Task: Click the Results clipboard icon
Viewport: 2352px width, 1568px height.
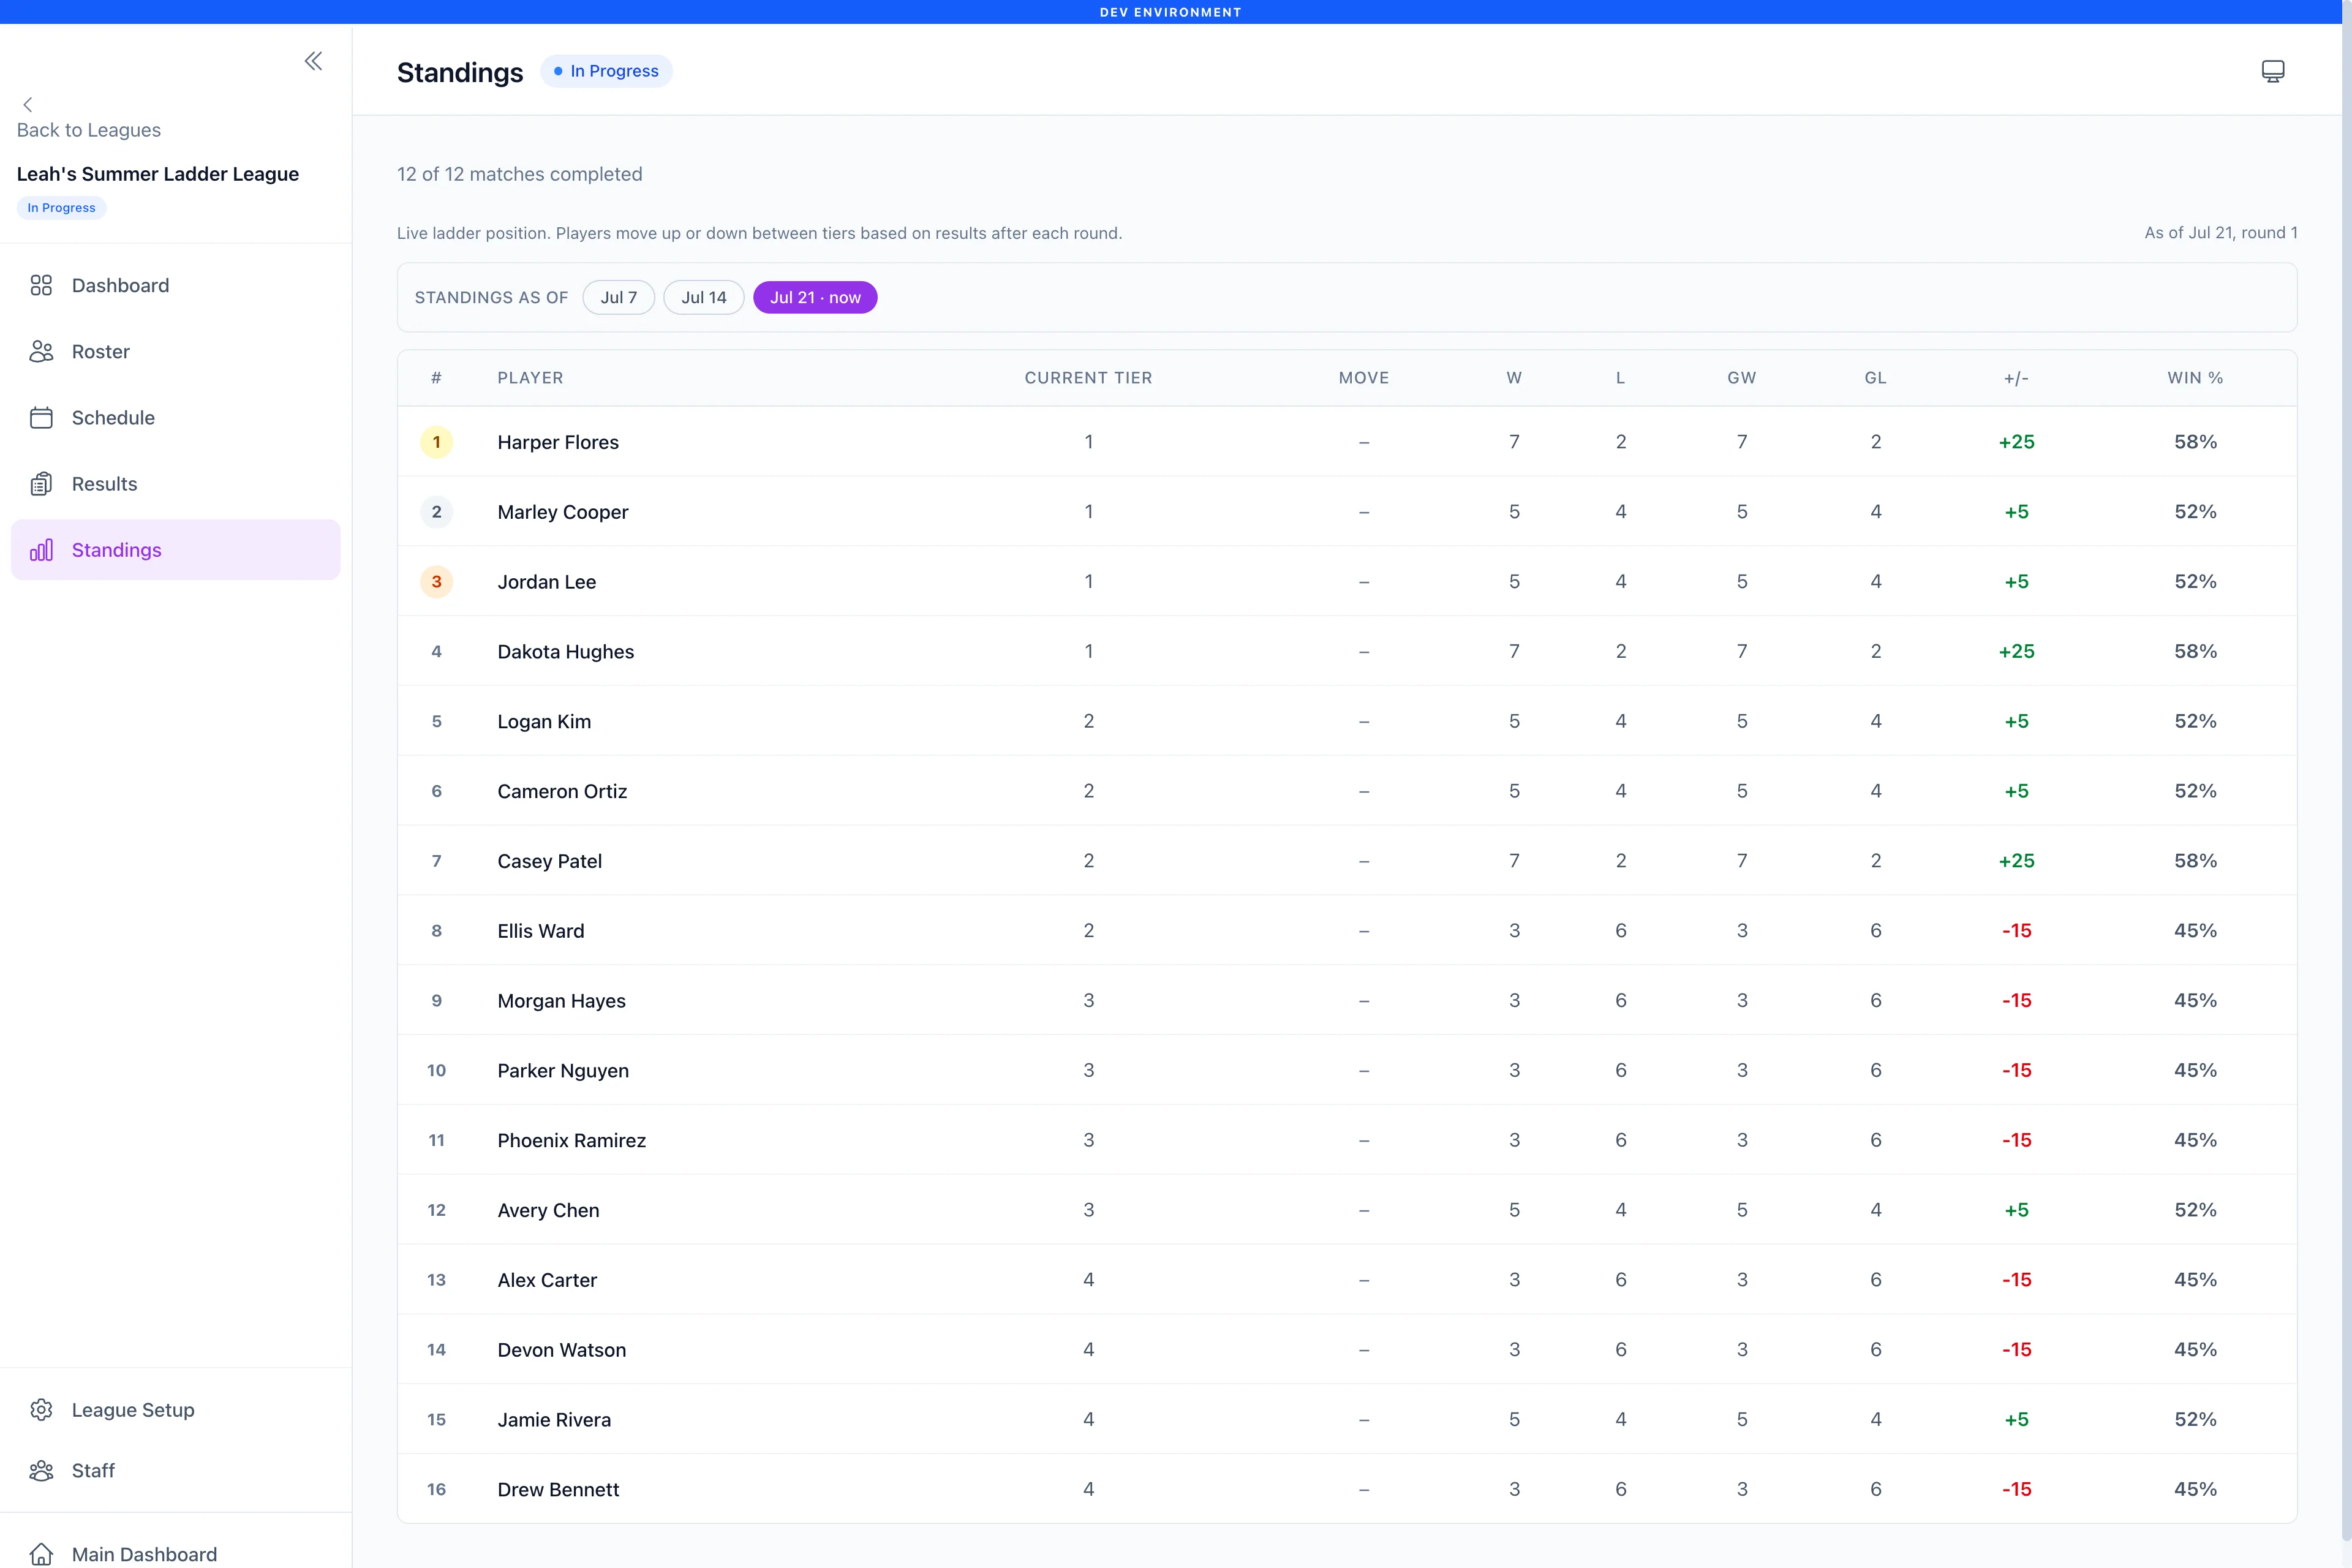Action: coord(41,484)
